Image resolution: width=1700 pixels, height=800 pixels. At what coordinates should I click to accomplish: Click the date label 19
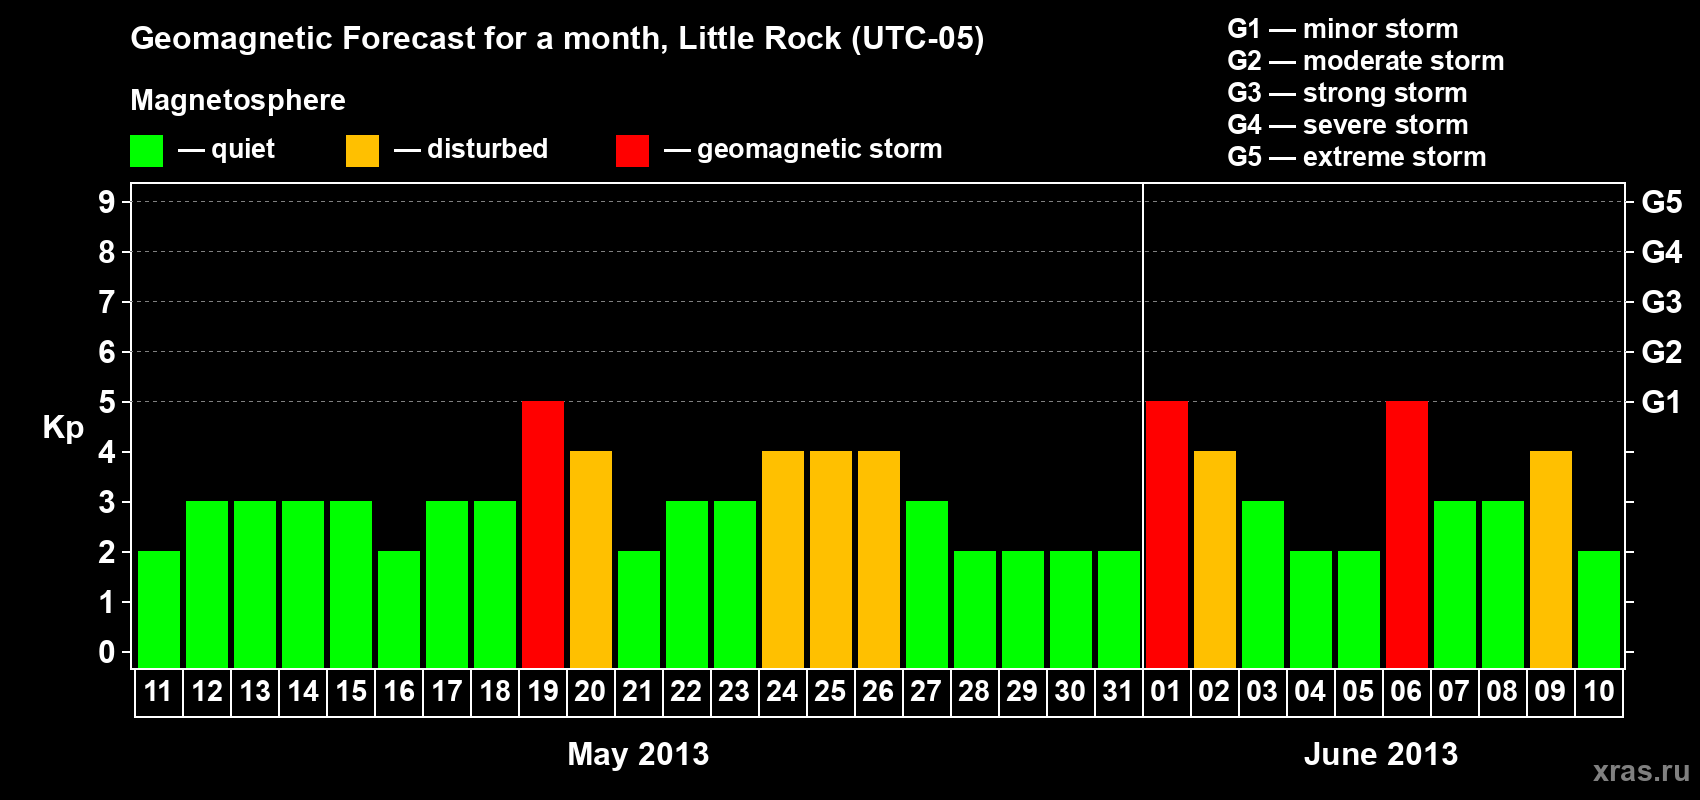[x=543, y=692]
